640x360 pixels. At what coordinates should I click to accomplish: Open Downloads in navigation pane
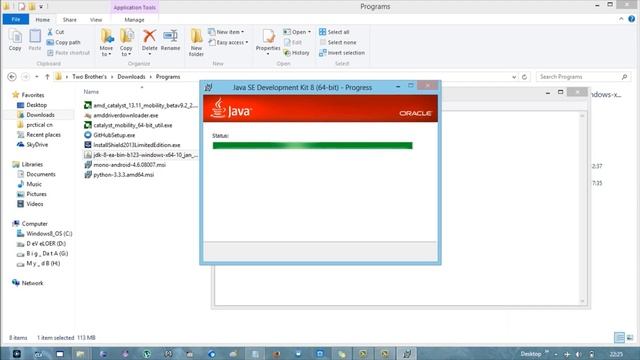[36, 115]
